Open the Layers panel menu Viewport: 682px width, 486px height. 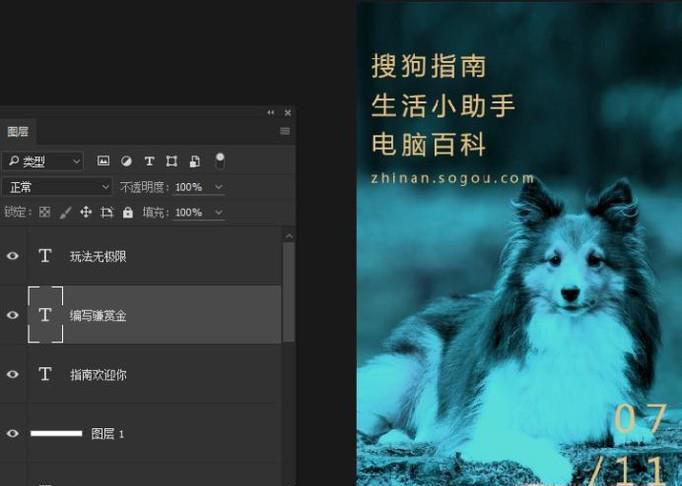tap(285, 131)
